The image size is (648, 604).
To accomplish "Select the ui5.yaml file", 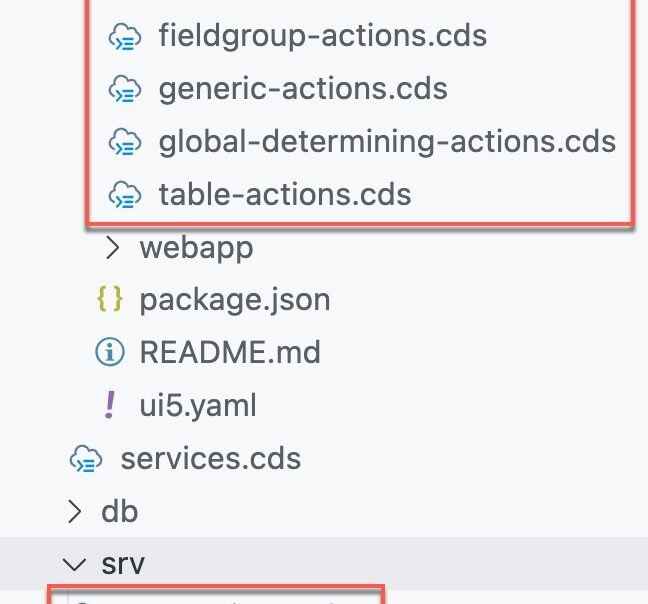I will tap(198, 406).
